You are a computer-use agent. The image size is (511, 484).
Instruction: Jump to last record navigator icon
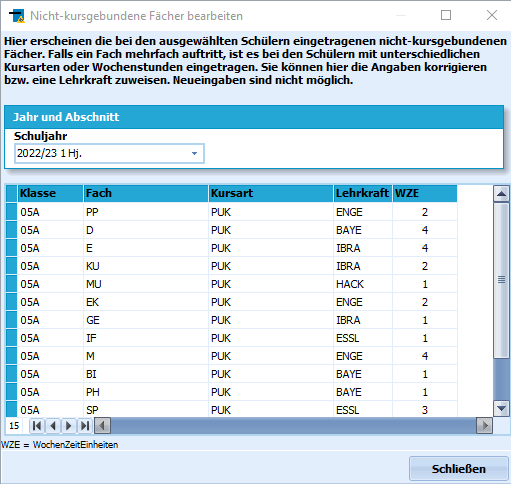[85, 426]
